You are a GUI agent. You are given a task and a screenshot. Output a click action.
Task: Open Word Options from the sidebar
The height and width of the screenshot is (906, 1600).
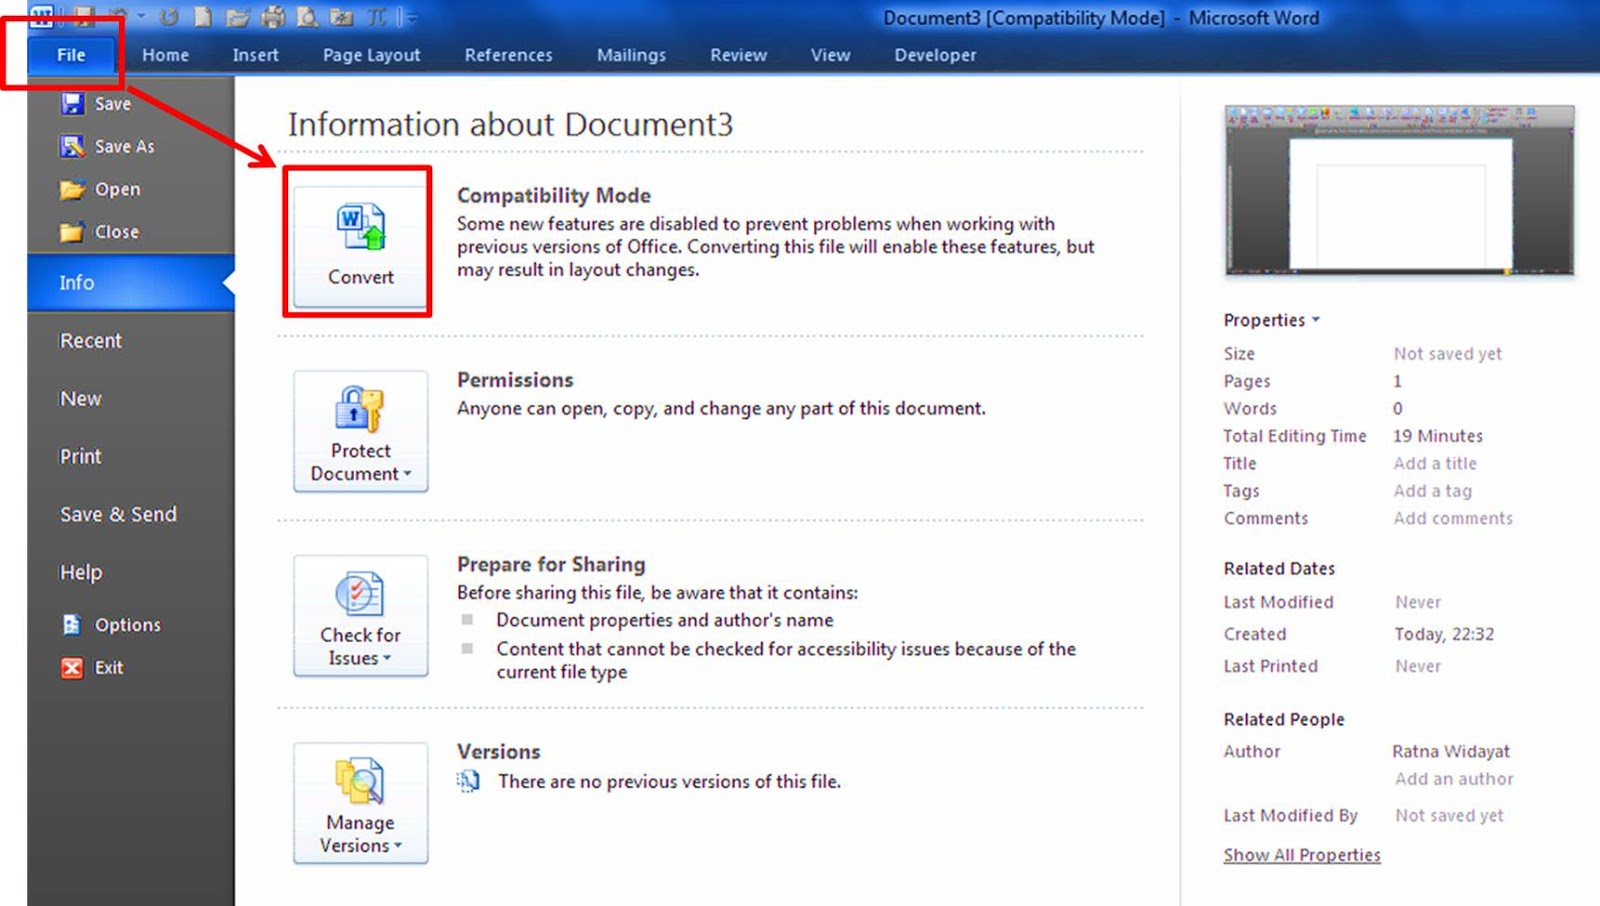tap(111, 624)
